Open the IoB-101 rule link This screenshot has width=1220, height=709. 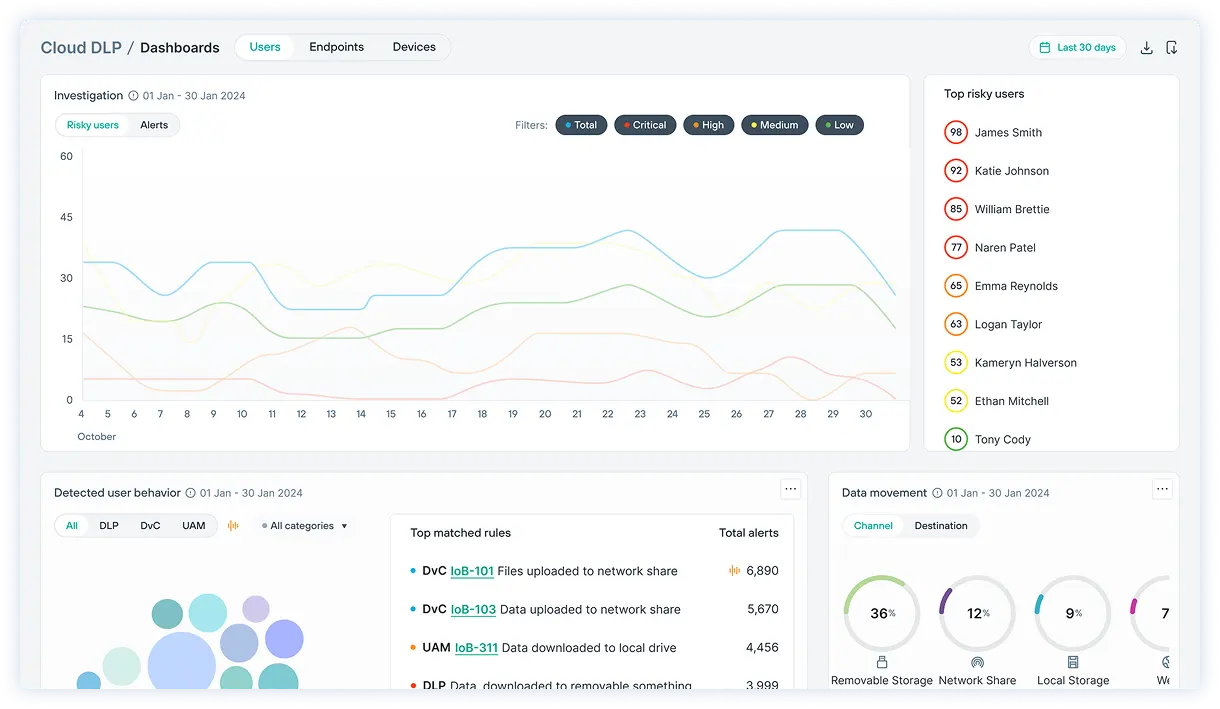coord(472,571)
